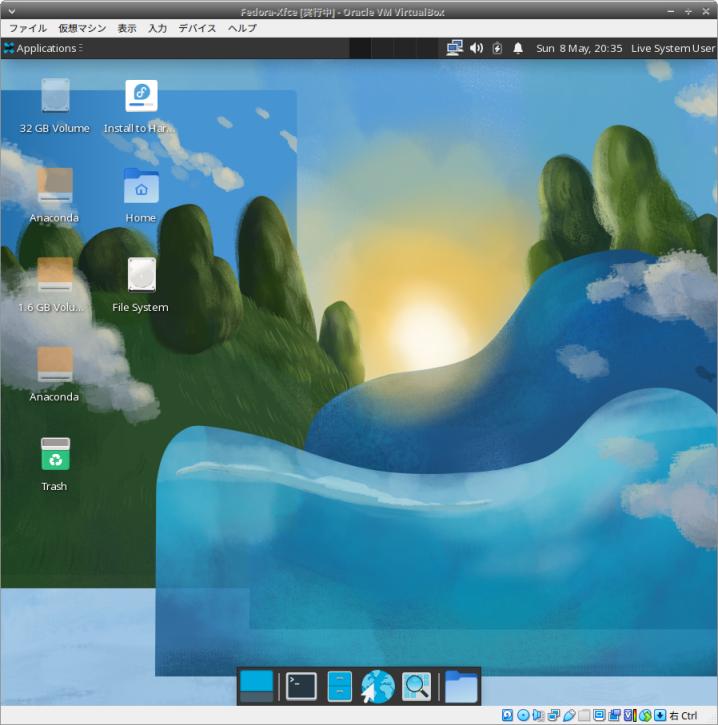
Task: Open the ファイル menu
Action: pos(28,28)
